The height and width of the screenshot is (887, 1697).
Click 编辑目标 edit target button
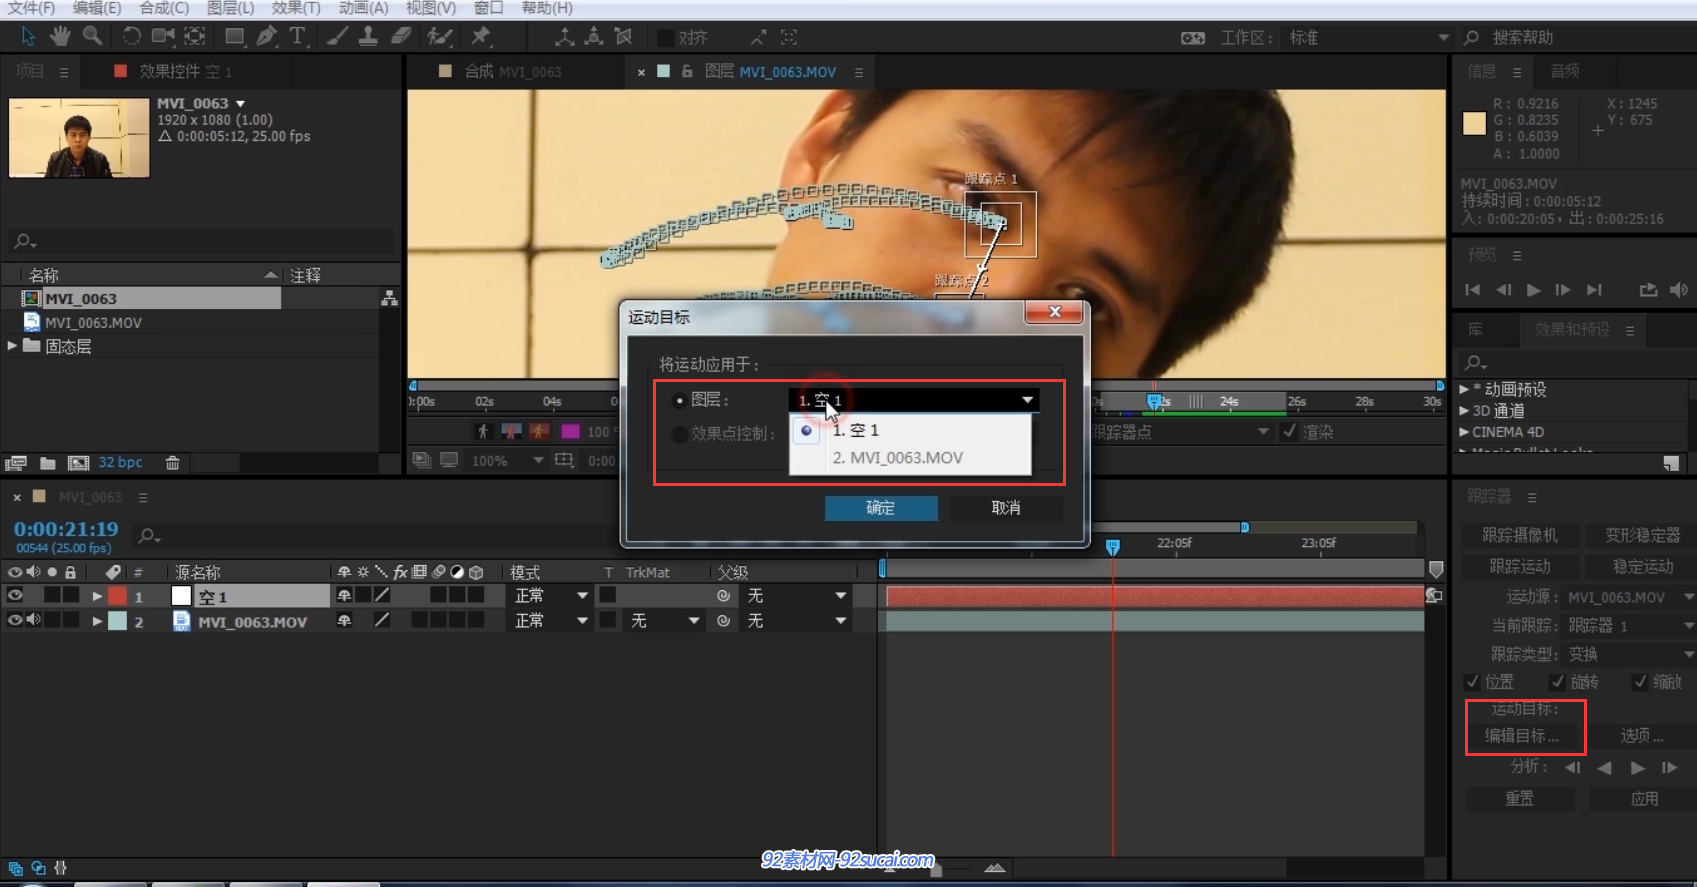pyautogui.click(x=1521, y=735)
